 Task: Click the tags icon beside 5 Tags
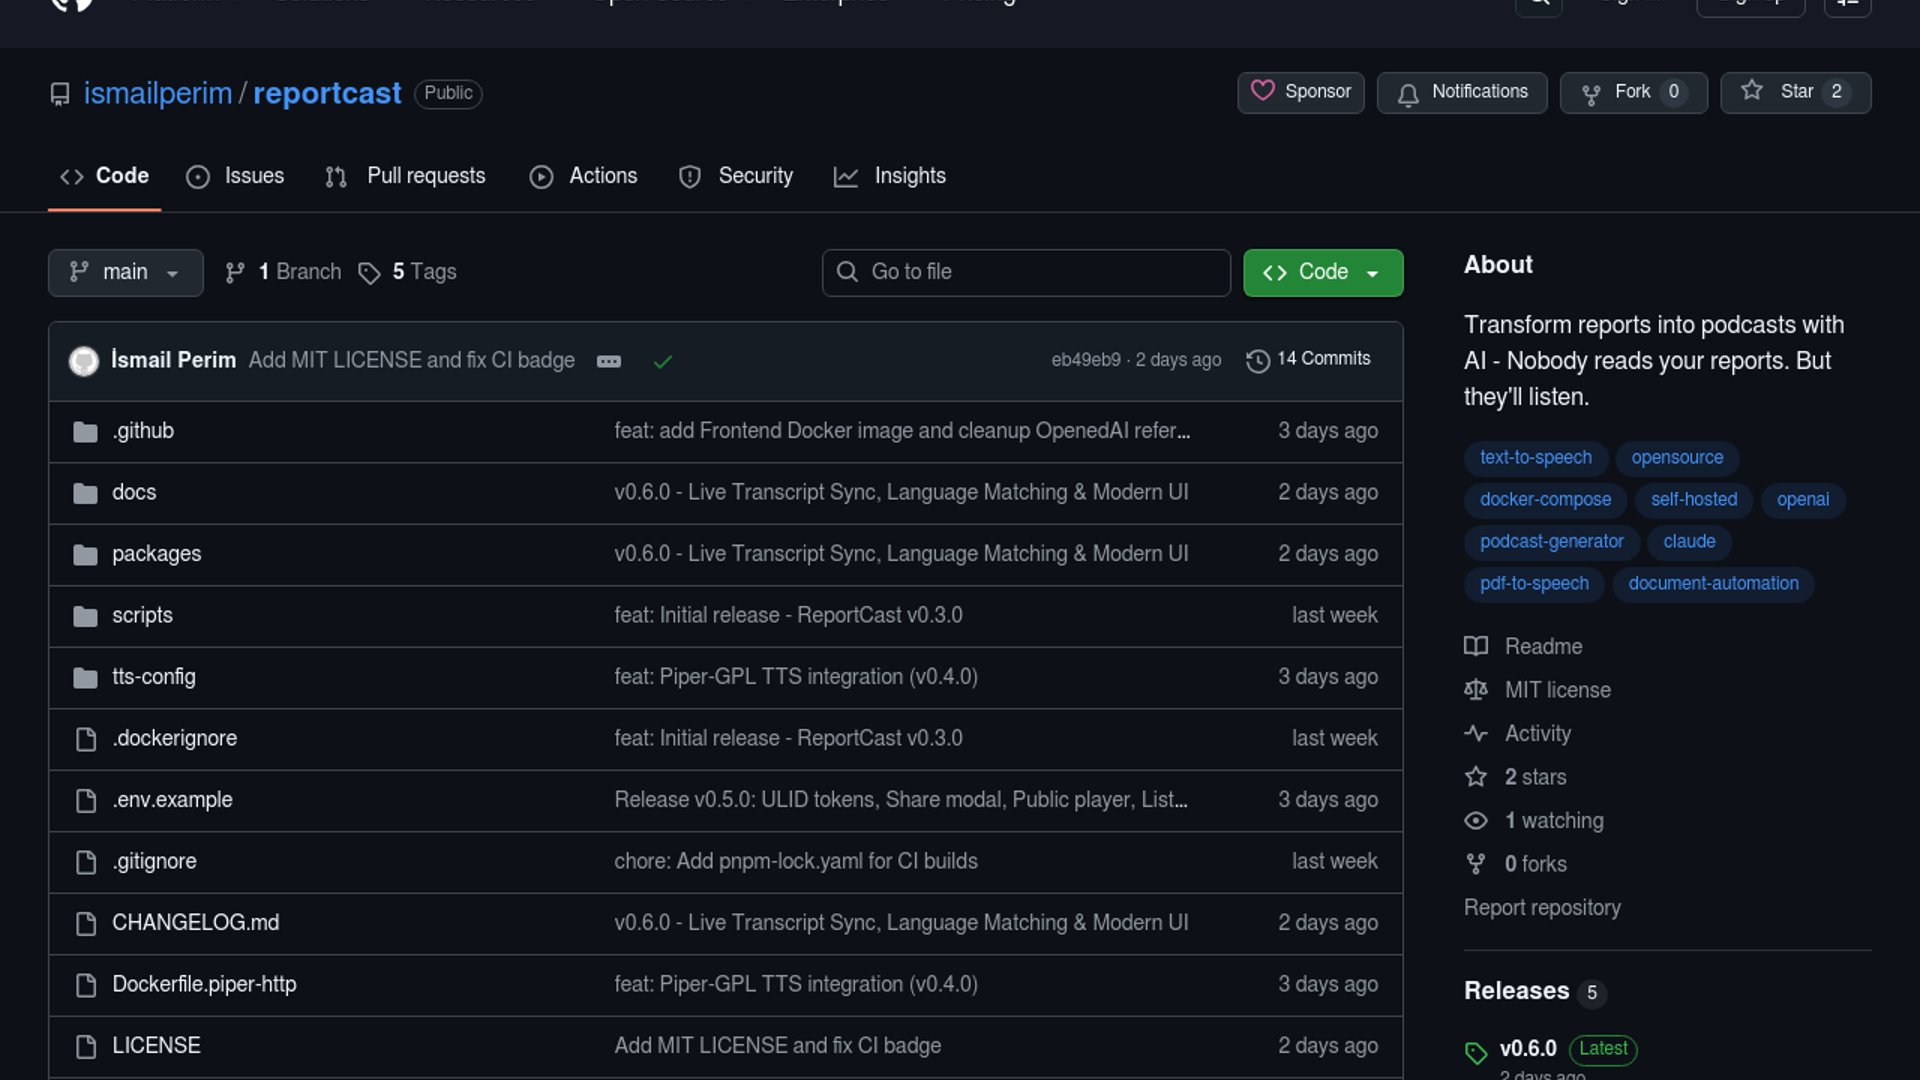click(x=369, y=273)
